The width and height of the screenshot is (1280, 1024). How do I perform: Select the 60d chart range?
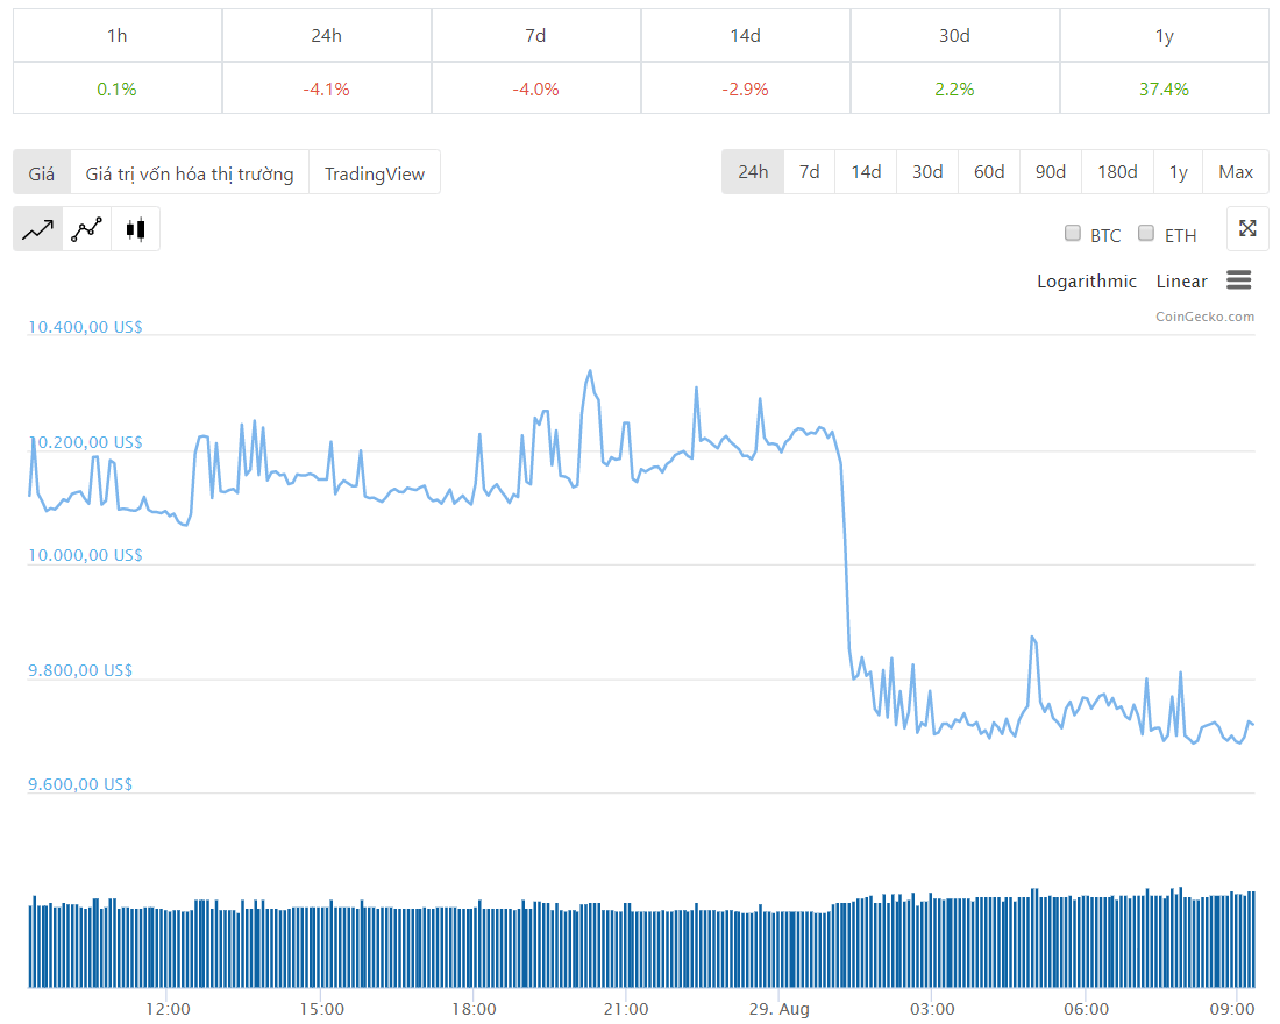point(989,171)
